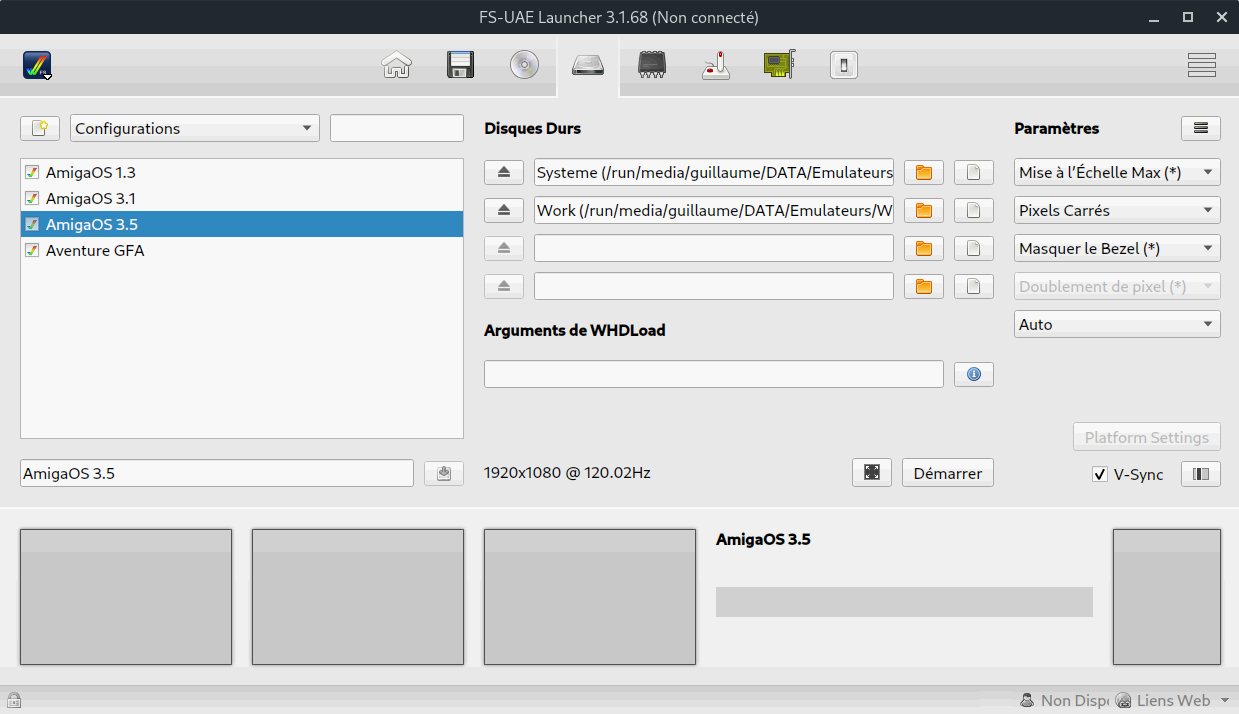This screenshot has width=1239, height=714.
Task: Select the Hard Drives tab
Action: tap(588, 66)
